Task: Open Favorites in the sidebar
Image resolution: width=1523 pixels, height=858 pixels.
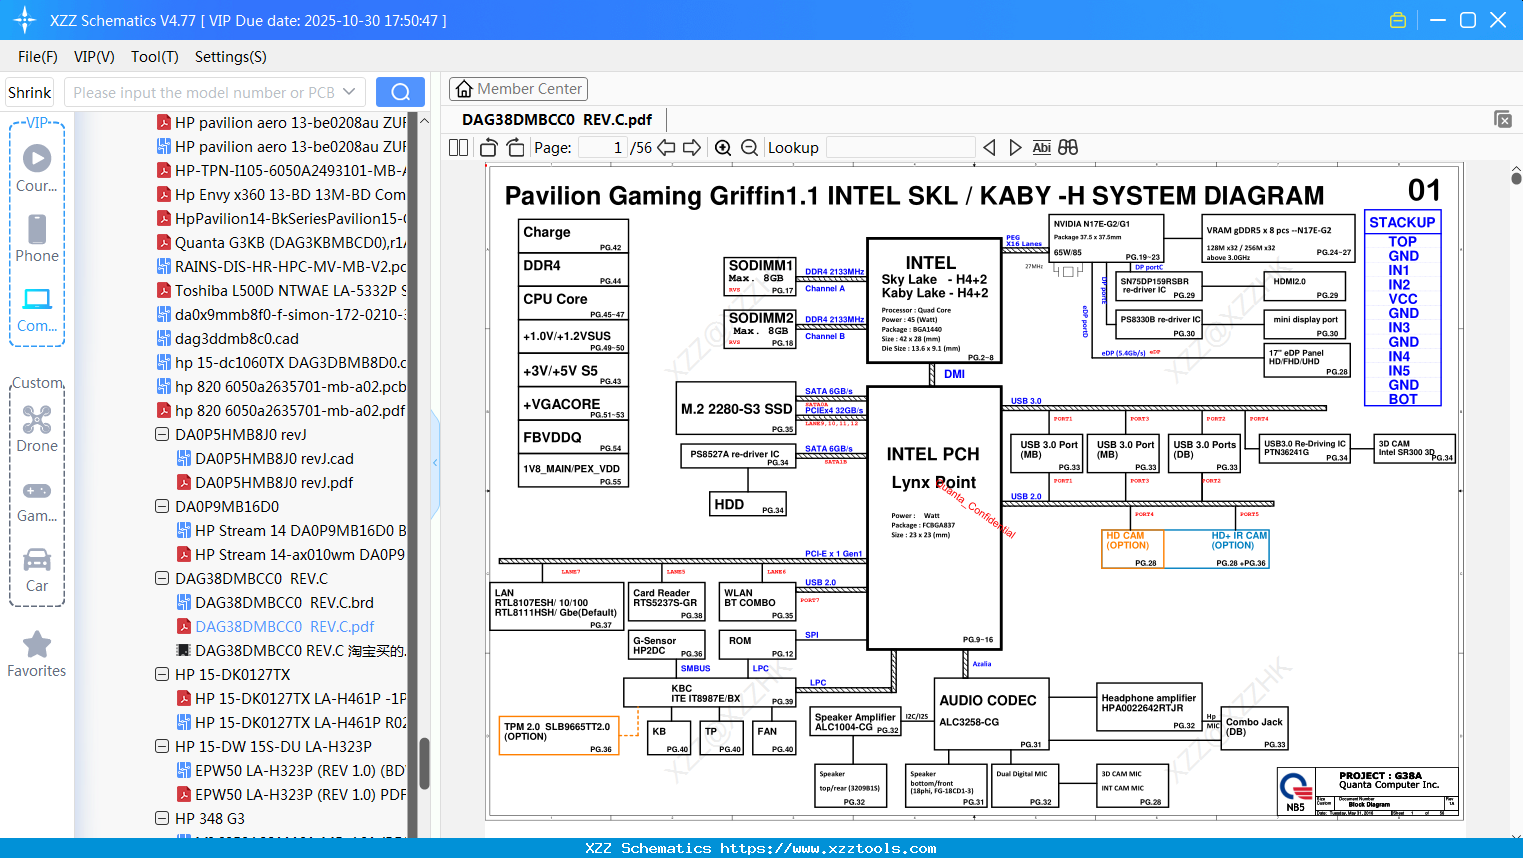Action: [37, 655]
